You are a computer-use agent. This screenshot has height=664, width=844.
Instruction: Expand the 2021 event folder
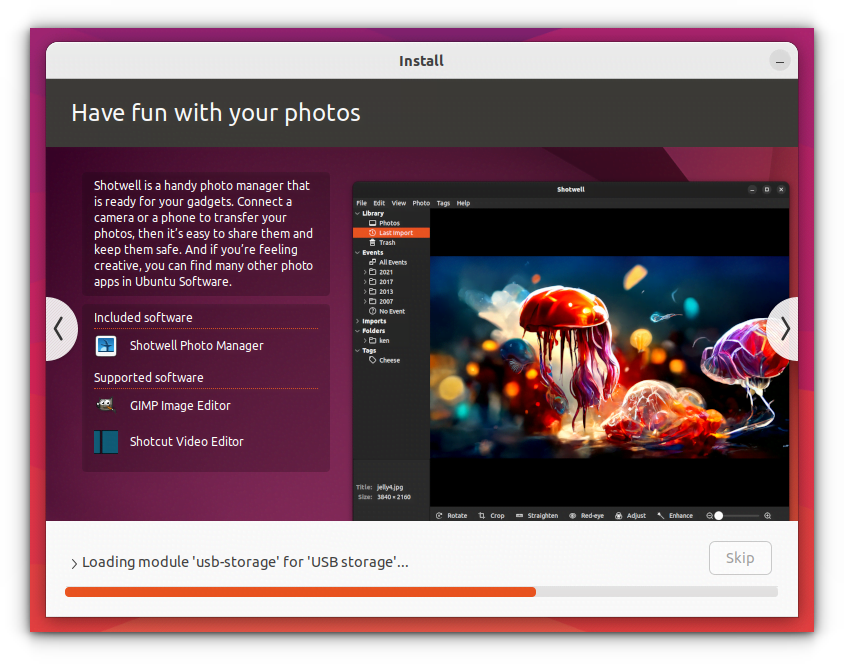pos(365,272)
